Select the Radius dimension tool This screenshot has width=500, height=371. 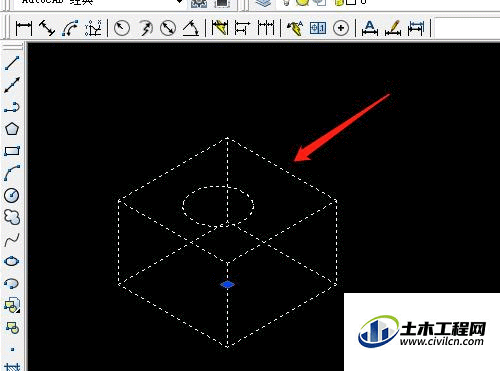click(x=122, y=28)
